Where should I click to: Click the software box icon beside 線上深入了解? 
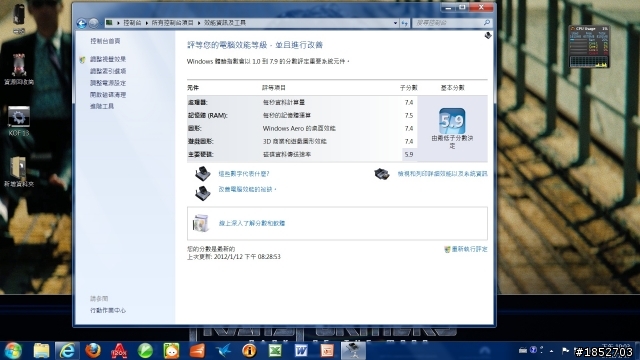click(201, 223)
